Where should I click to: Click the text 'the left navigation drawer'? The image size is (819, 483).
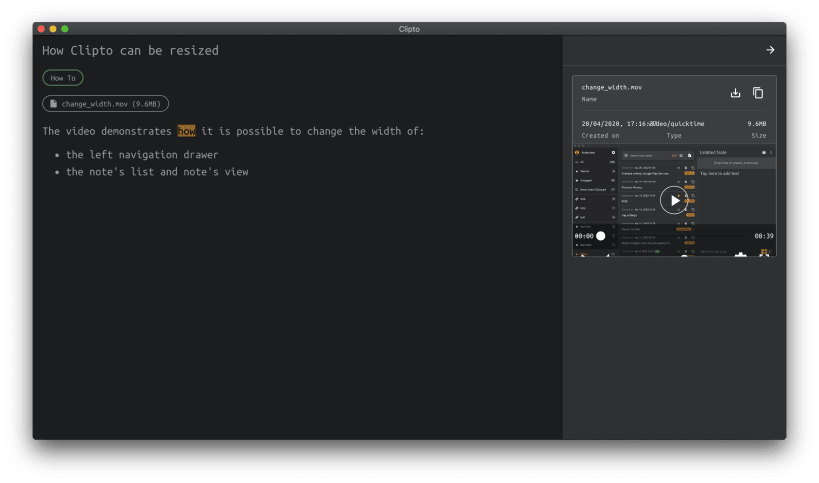pyautogui.click(x=142, y=155)
